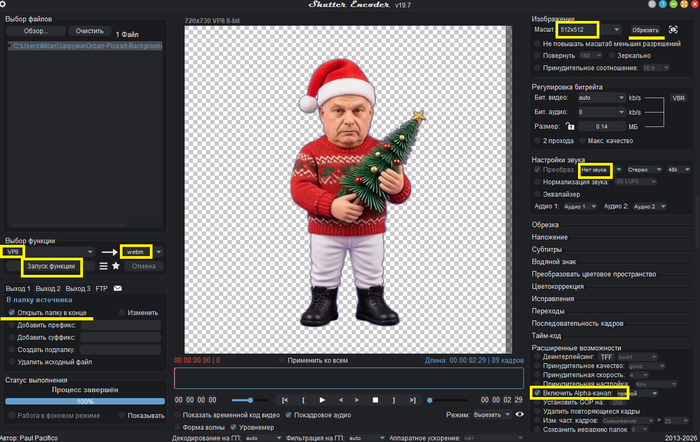
Task: Expand the Обрезка section
Action: point(545,225)
